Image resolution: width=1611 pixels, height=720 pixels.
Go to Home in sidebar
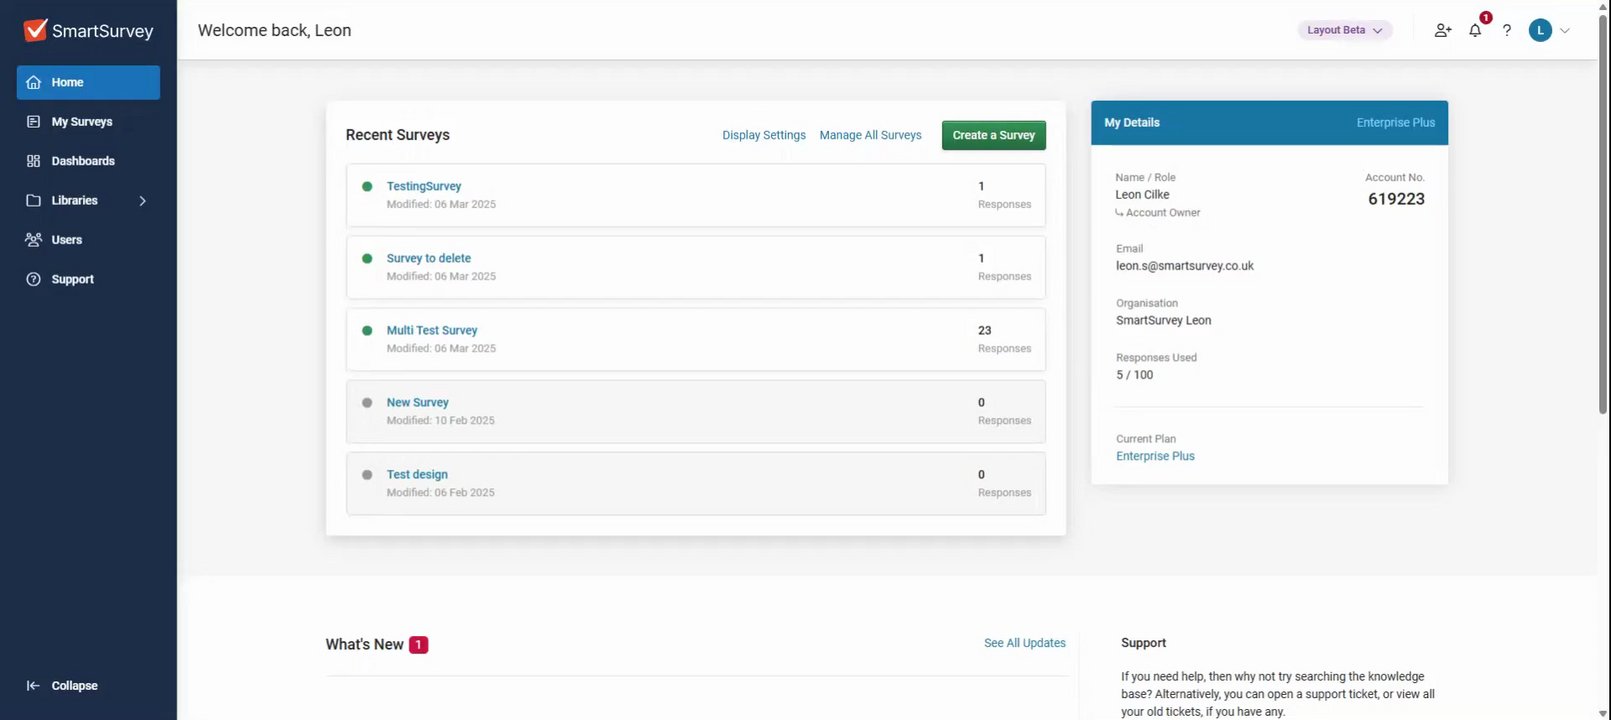(88, 82)
